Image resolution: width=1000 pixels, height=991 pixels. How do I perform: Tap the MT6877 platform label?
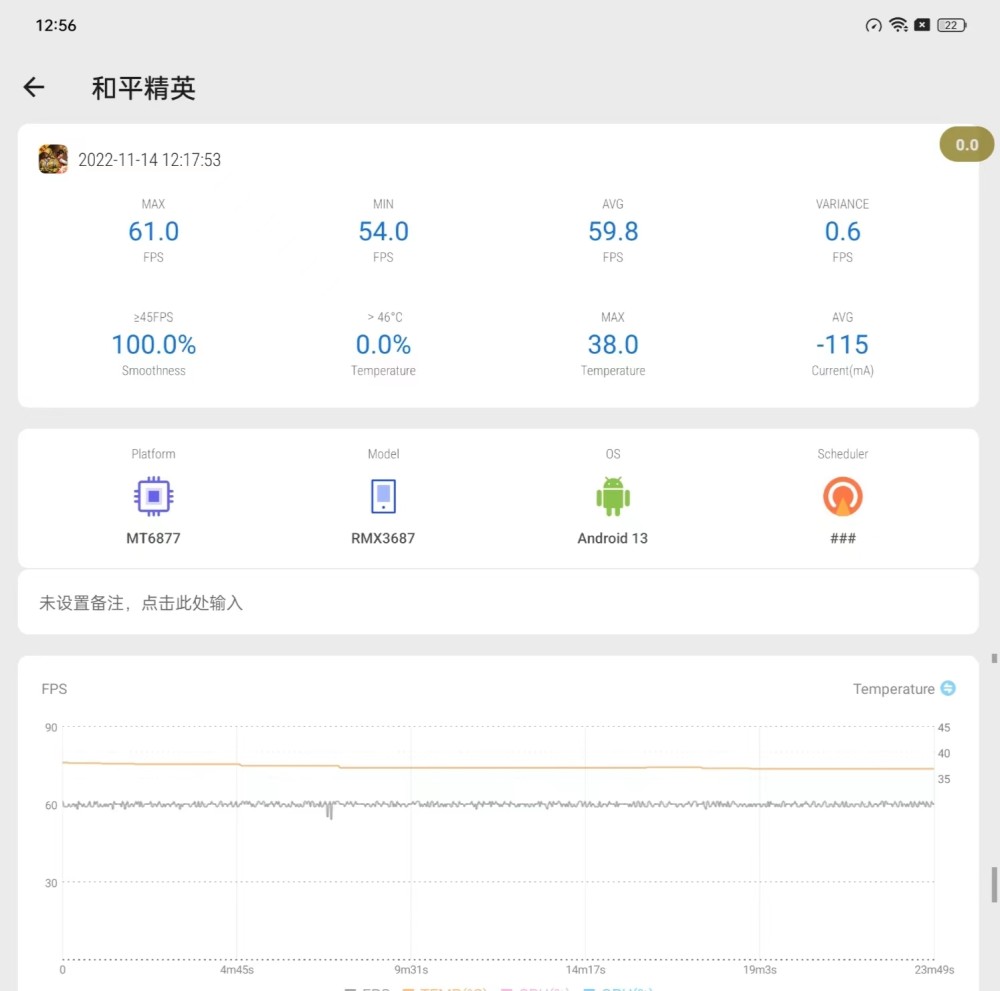click(x=154, y=538)
